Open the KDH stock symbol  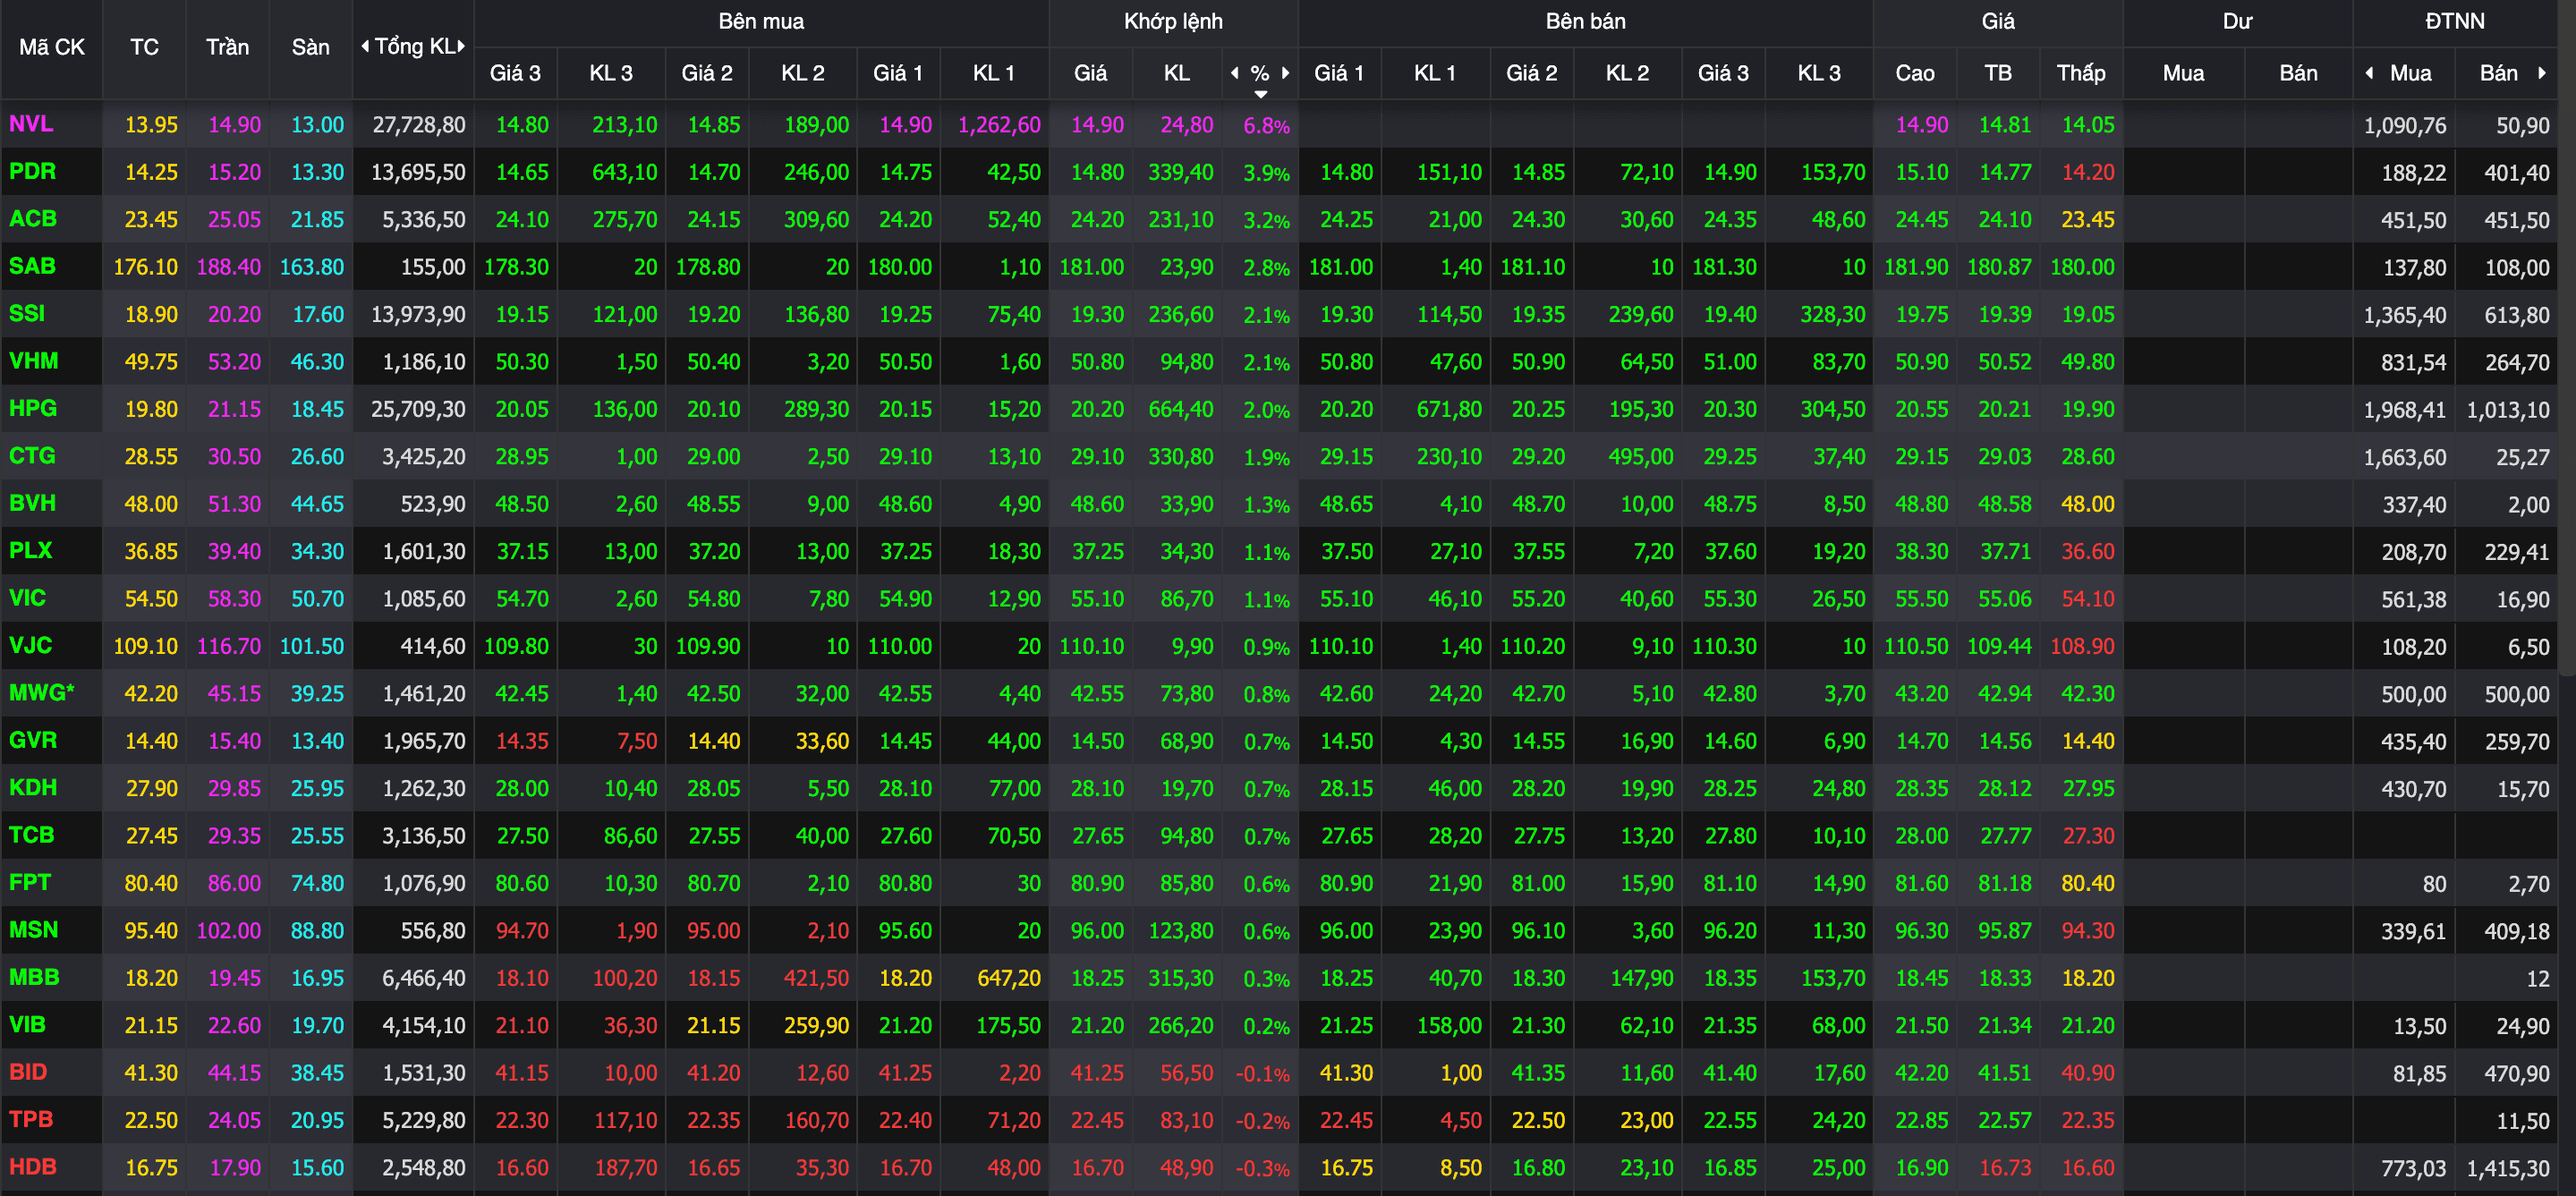[x=33, y=787]
